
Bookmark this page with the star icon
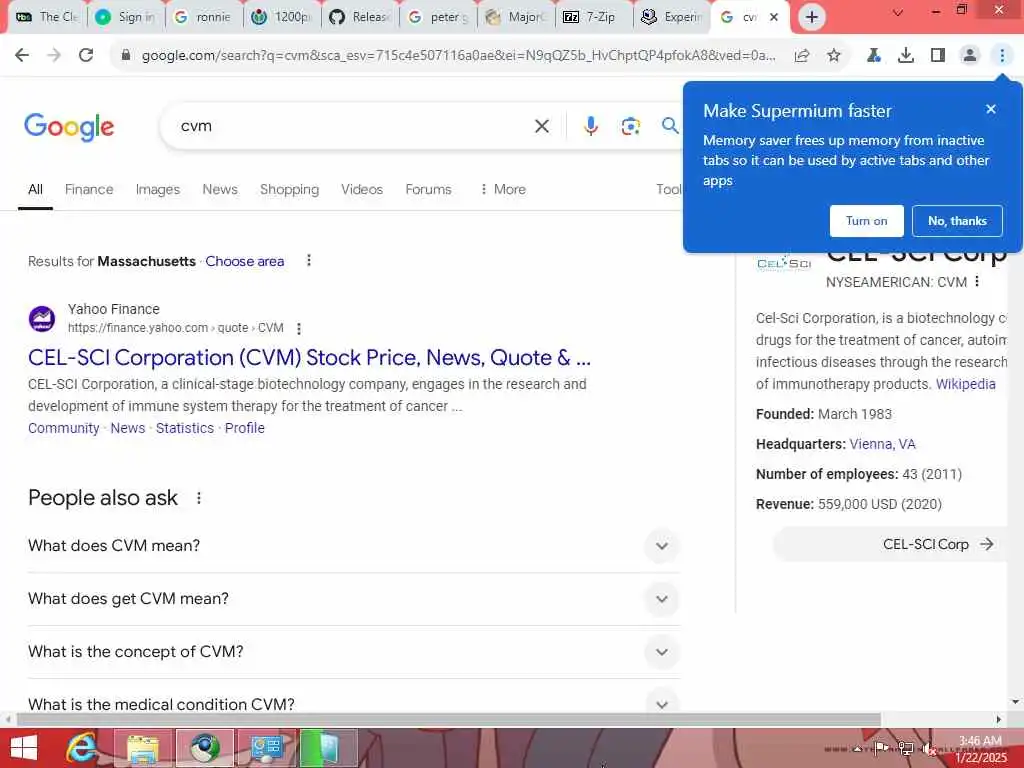tap(834, 56)
